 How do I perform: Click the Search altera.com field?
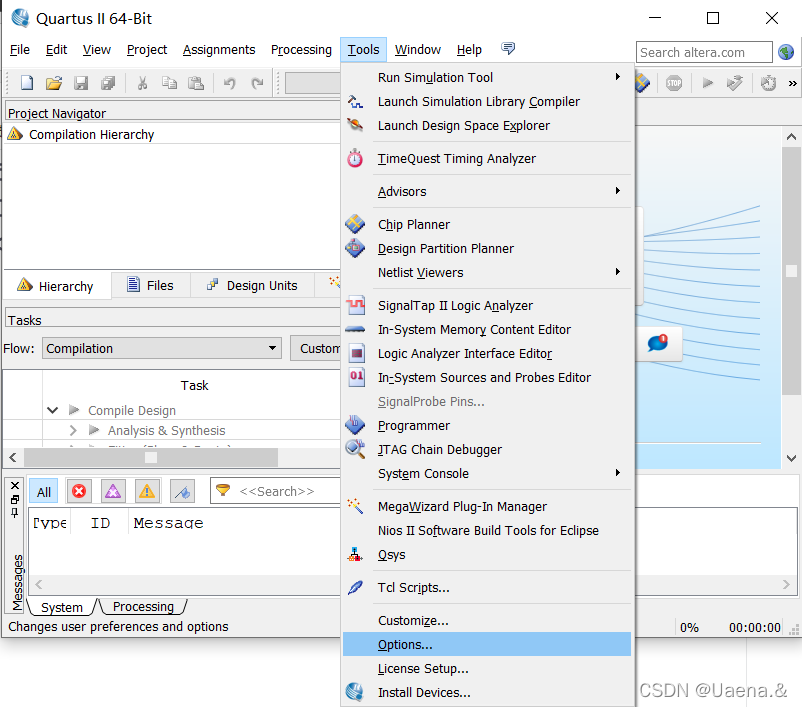(x=704, y=52)
